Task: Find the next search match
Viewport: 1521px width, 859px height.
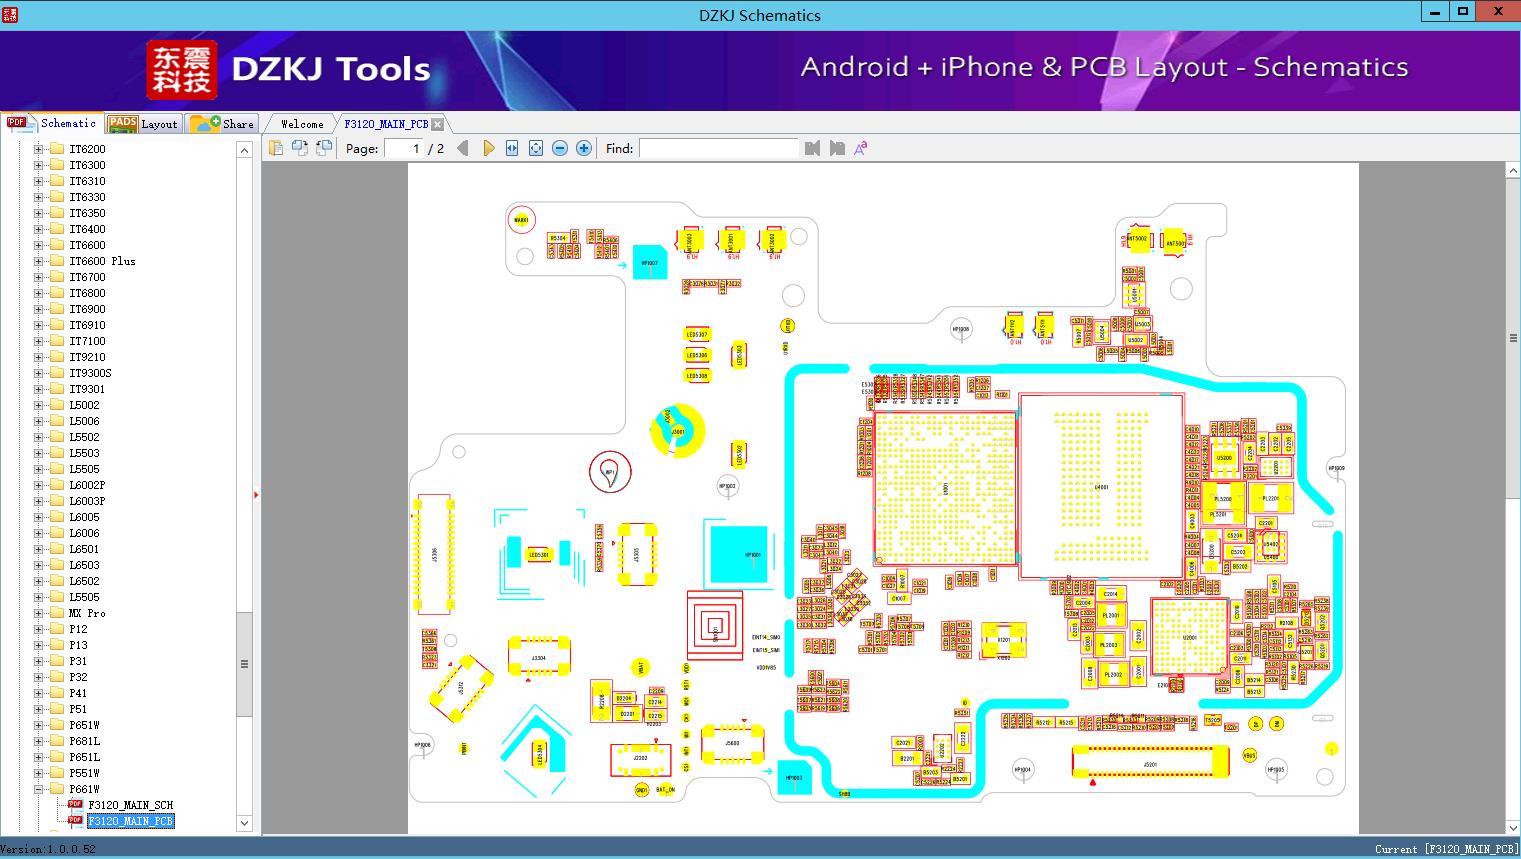Action: pyautogui.click(x=837, y=148)
